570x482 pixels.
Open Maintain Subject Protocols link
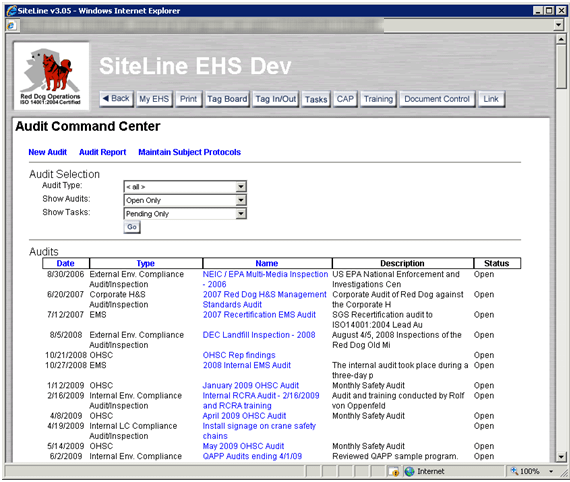pos(189,152)
